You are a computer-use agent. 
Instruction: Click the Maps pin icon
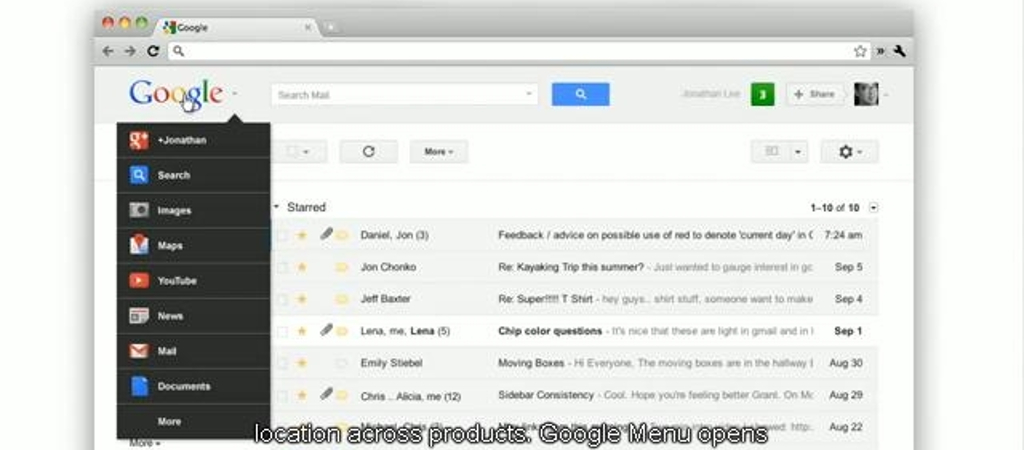139,245
